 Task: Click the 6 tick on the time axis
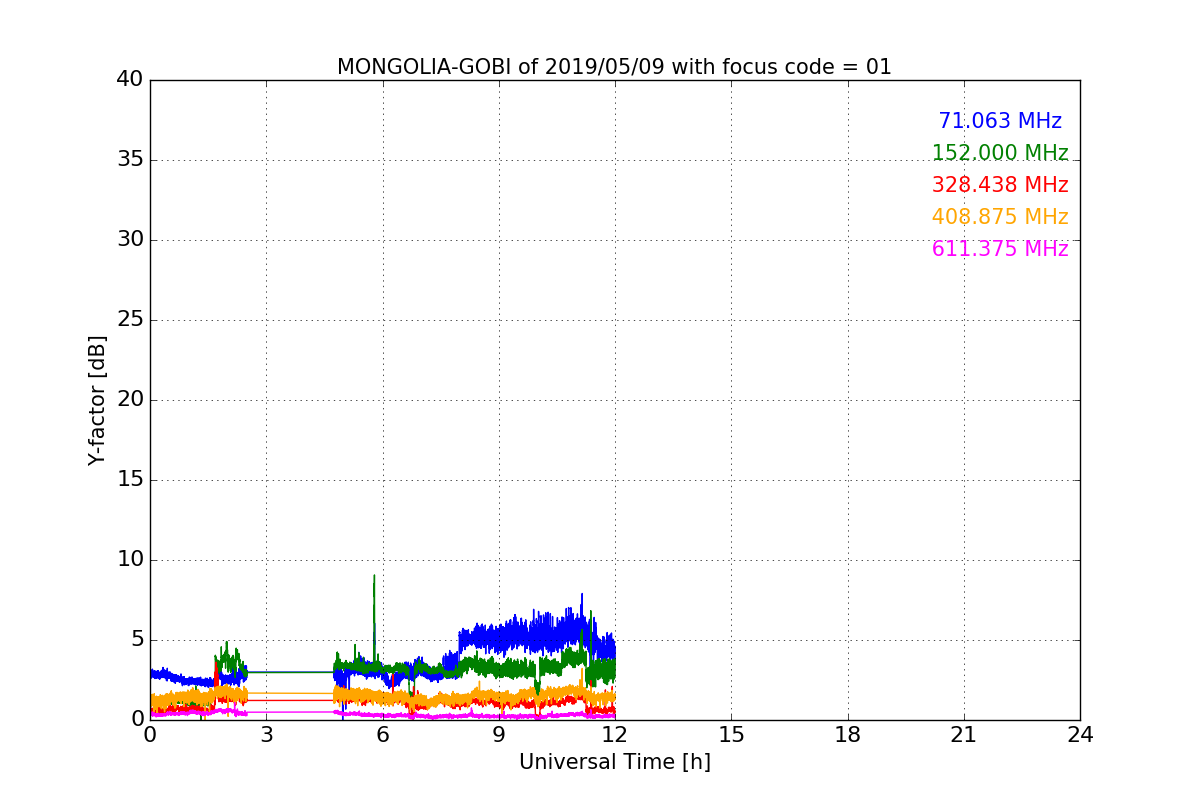382,735
